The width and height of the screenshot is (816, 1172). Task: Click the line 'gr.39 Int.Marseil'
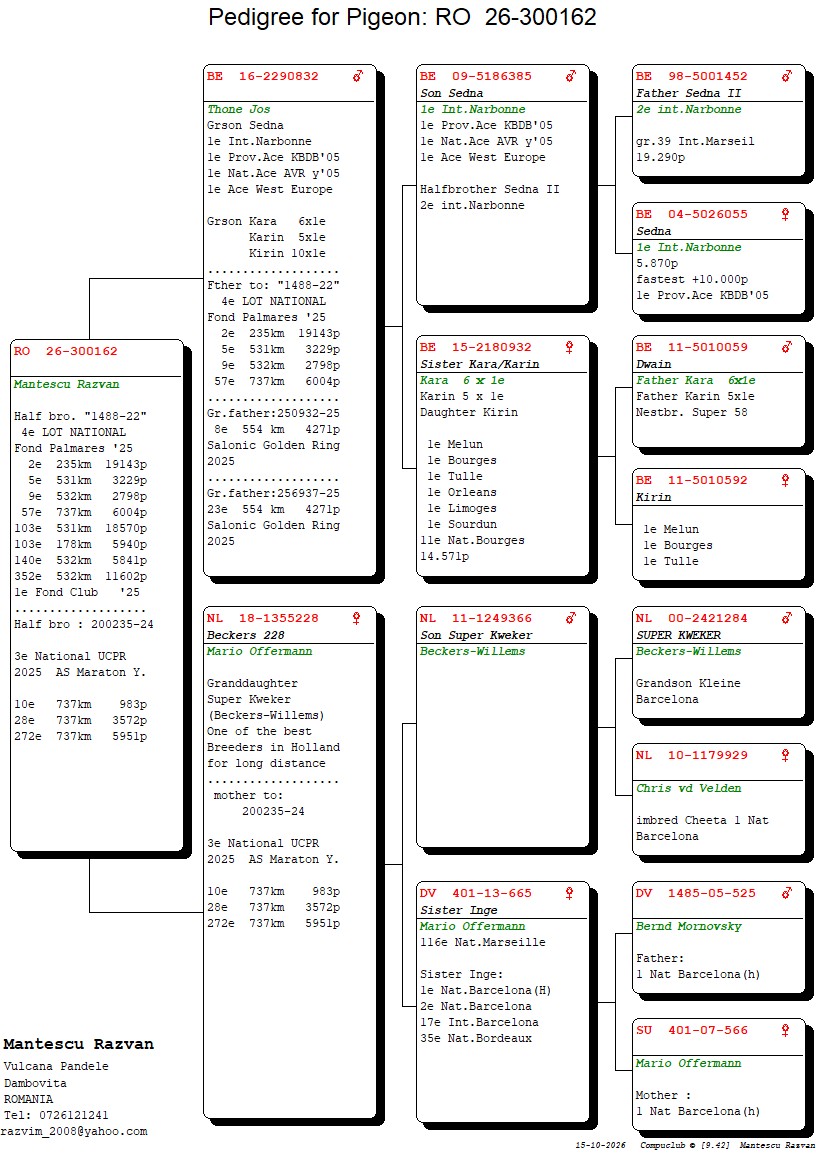695,141
